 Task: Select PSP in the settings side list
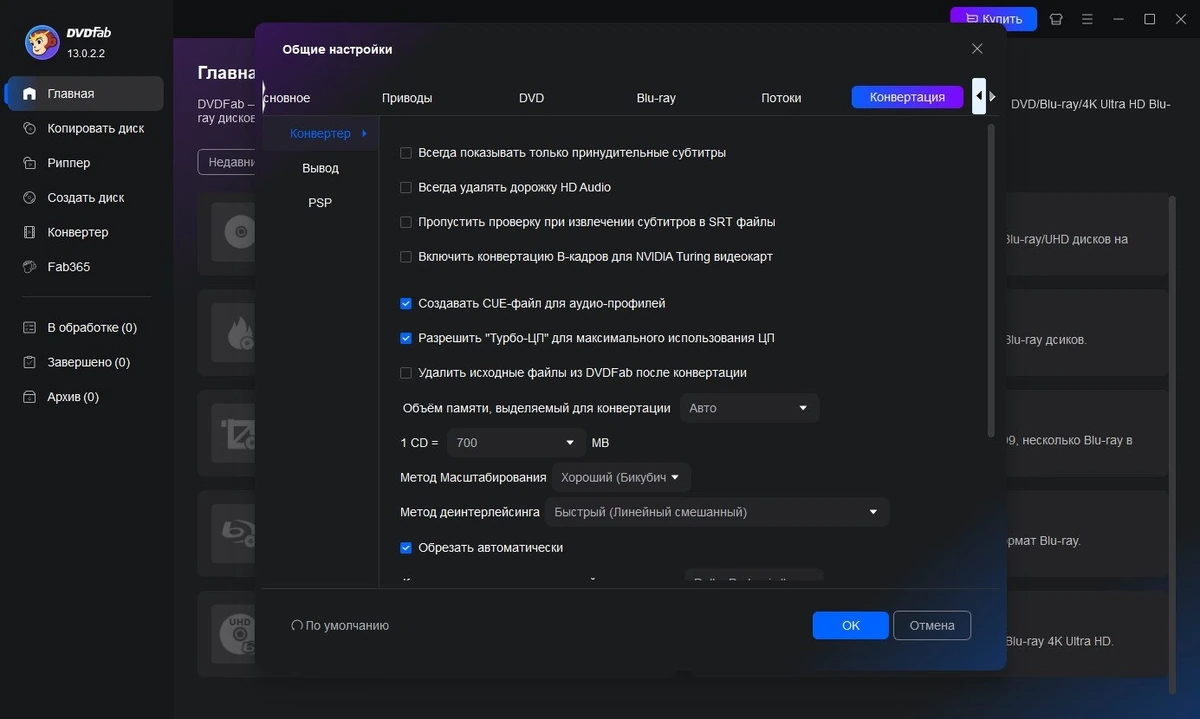320,203
